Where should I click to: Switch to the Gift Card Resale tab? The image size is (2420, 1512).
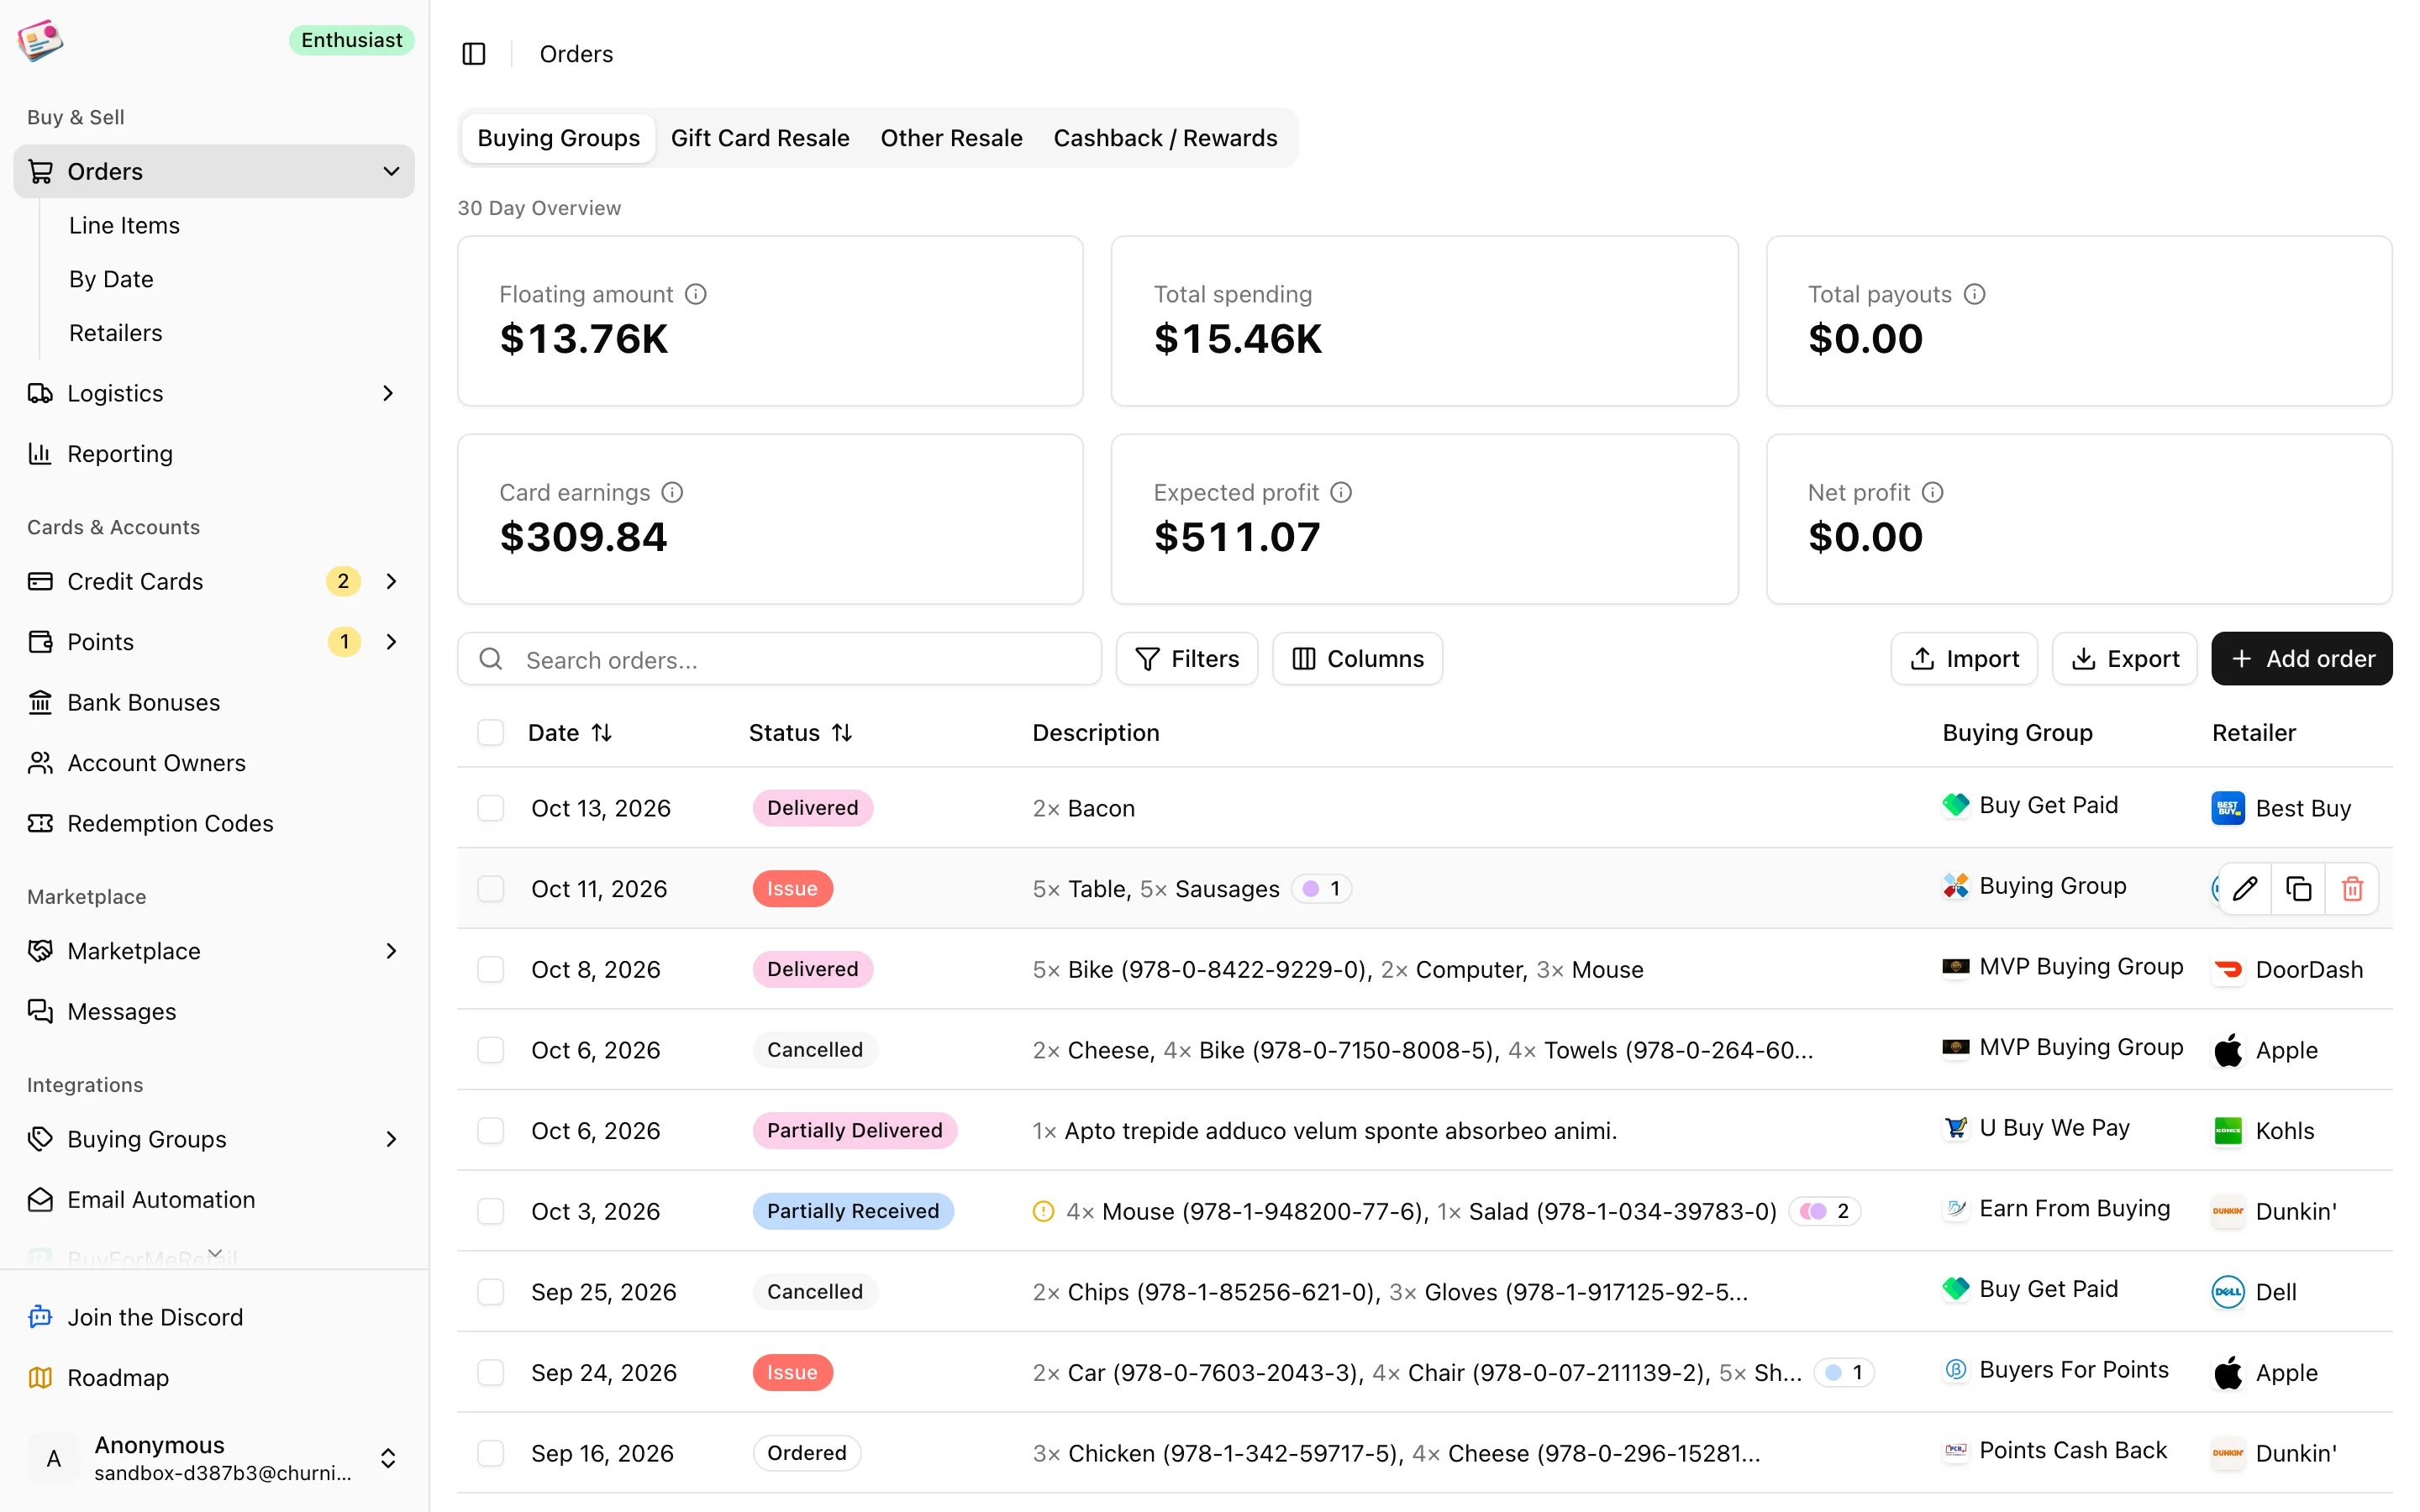[x=760, y=138]
